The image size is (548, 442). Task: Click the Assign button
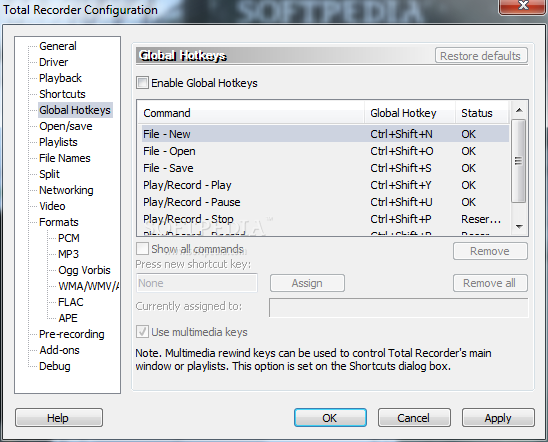(307, 283)
